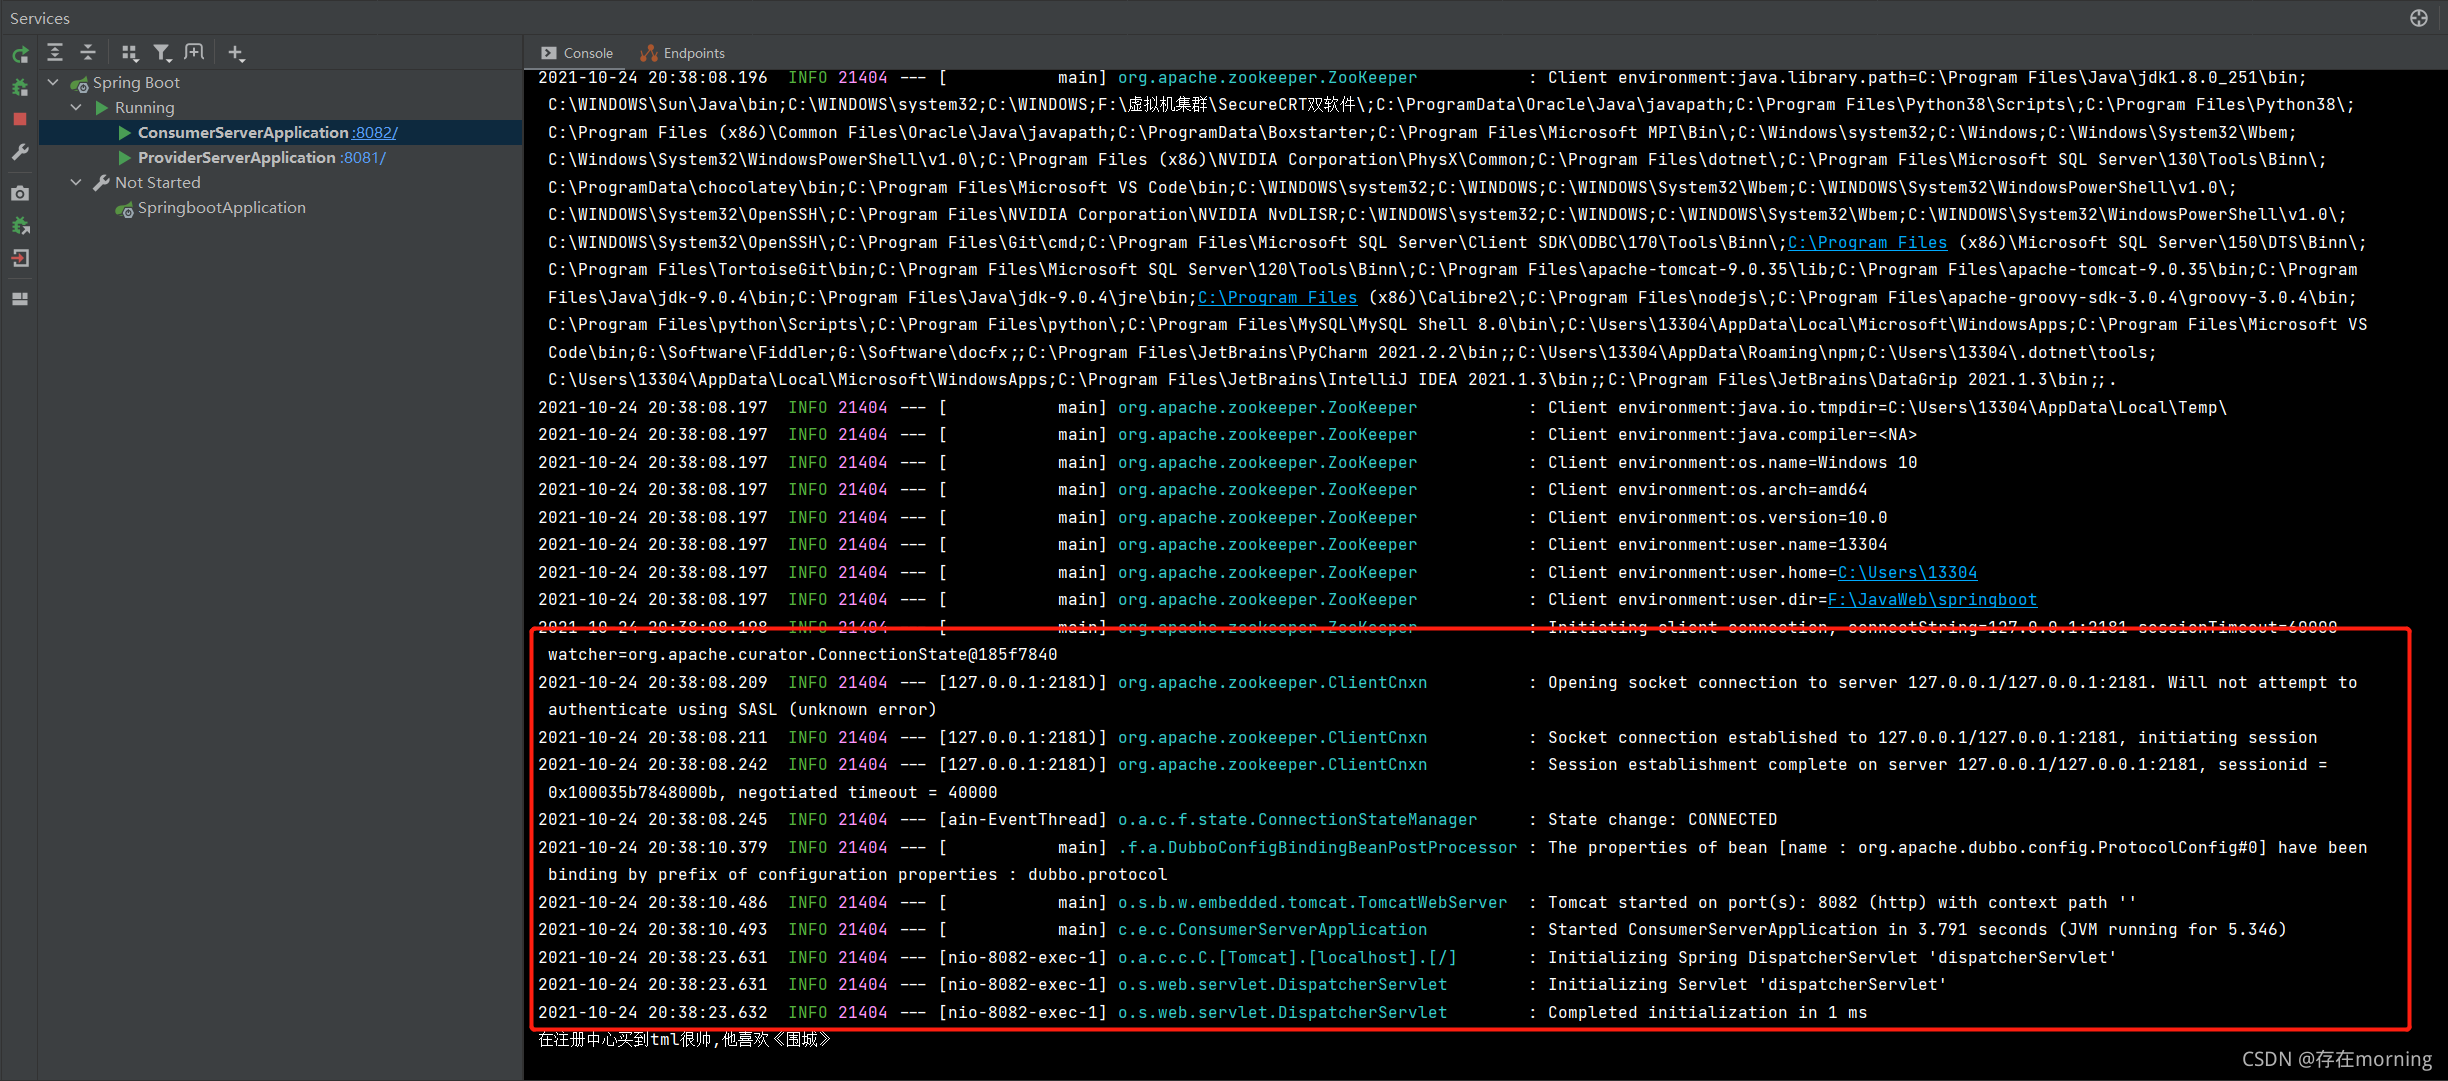
Task: Open the Open in New Tab icon
Action: (x=195, y=53)
